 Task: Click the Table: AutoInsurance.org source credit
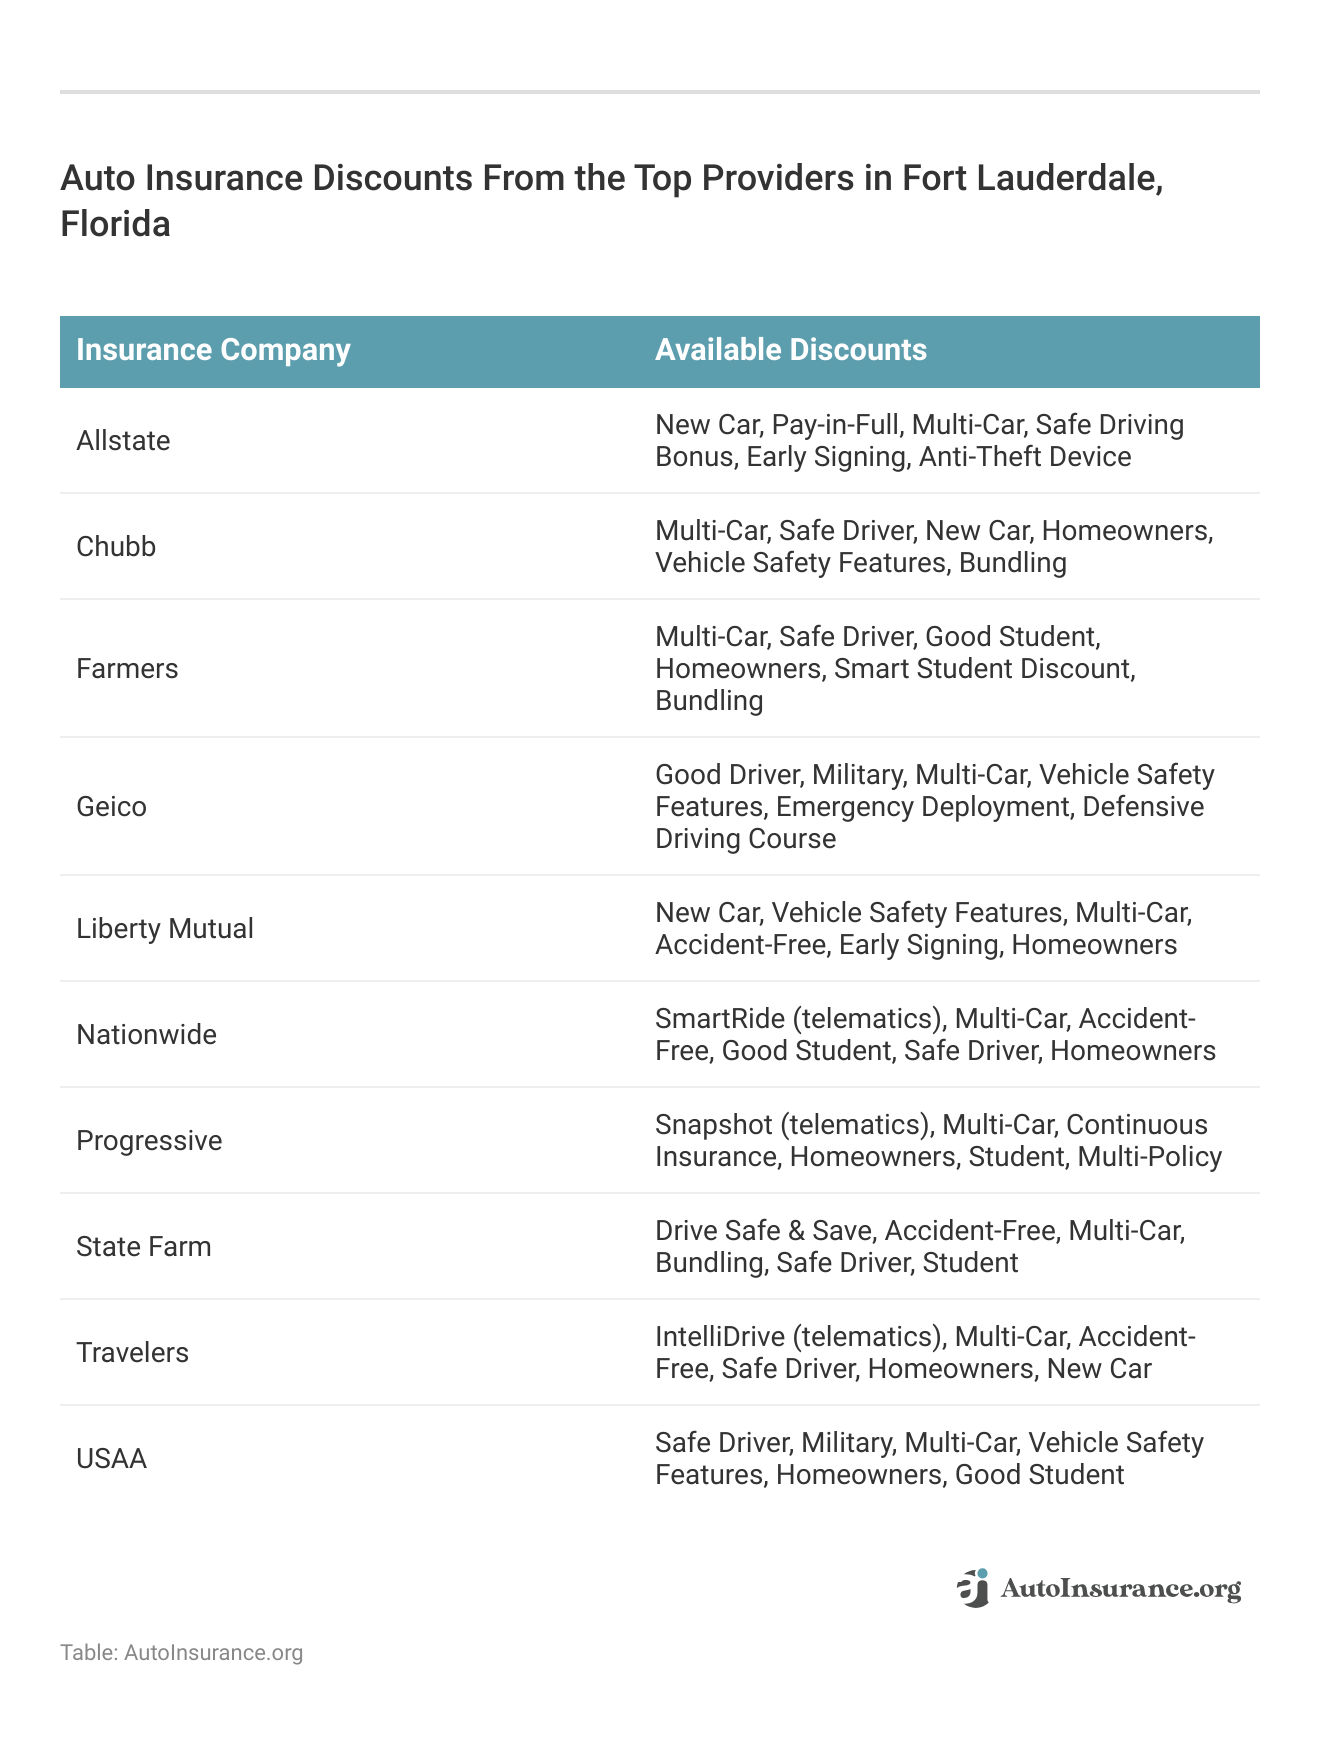pos(181,1652)
